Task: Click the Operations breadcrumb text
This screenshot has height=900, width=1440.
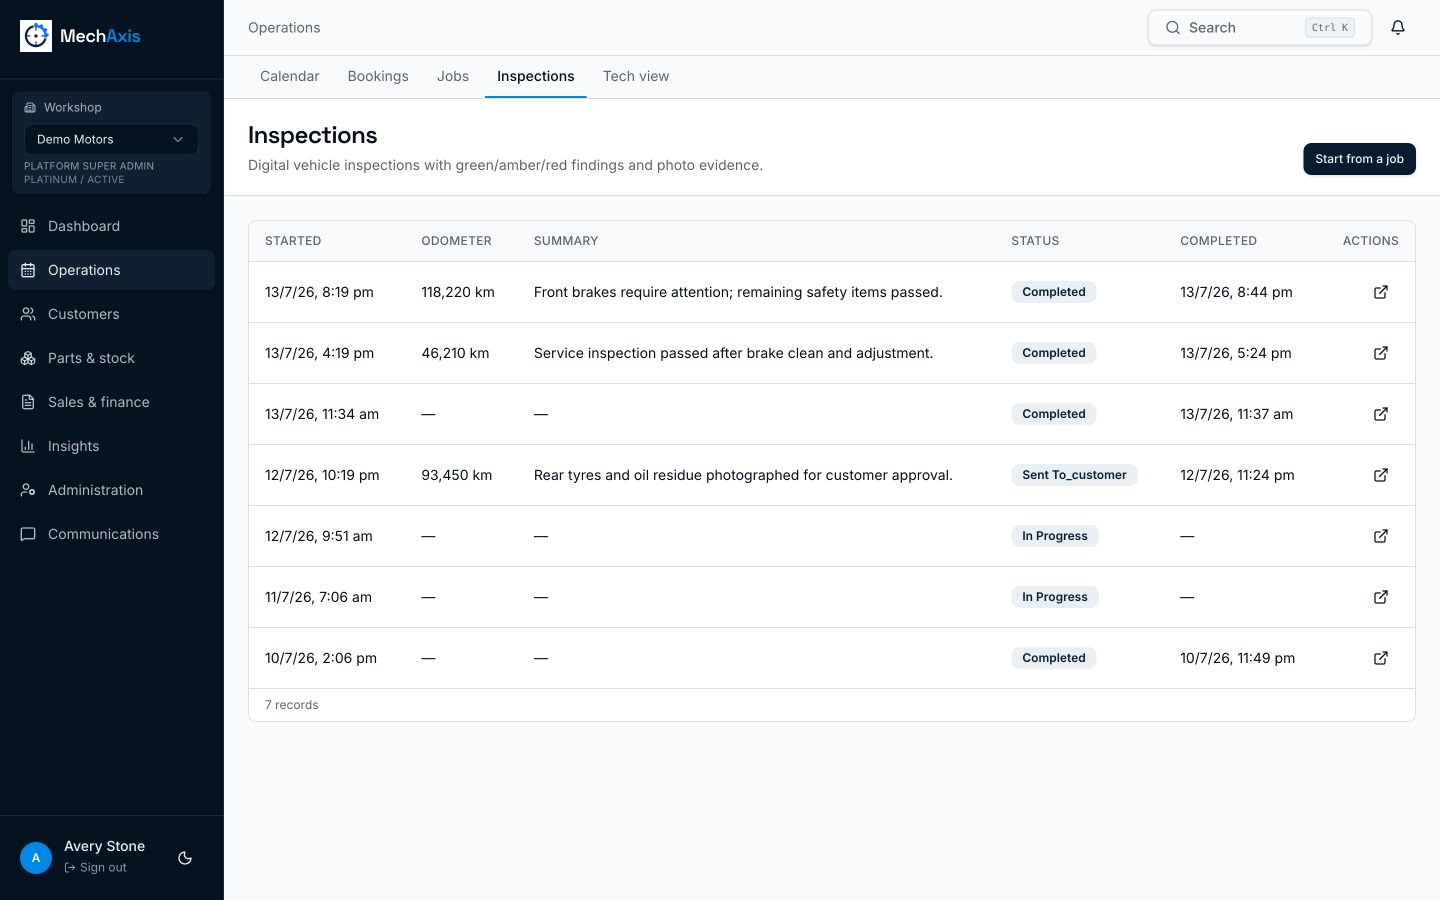Action: click(284, 28)
